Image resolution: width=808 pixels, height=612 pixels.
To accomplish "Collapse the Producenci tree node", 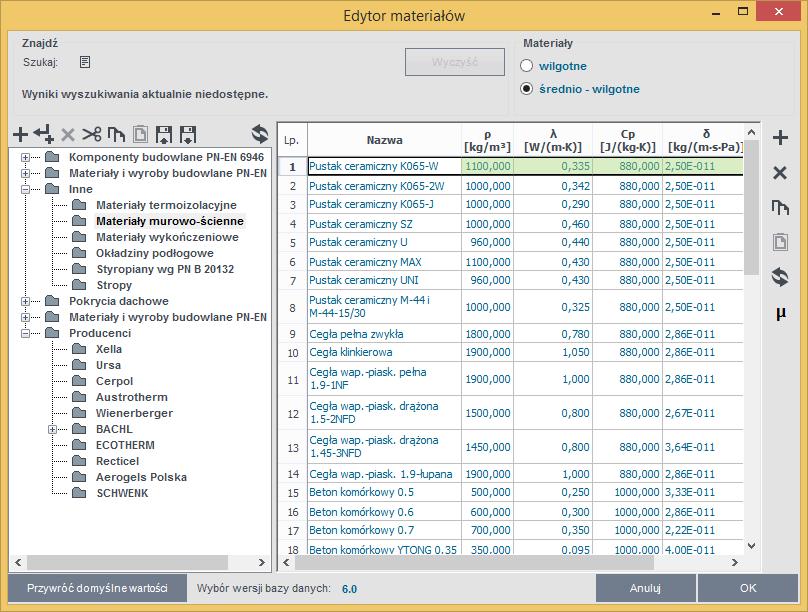I will point(25,333).
